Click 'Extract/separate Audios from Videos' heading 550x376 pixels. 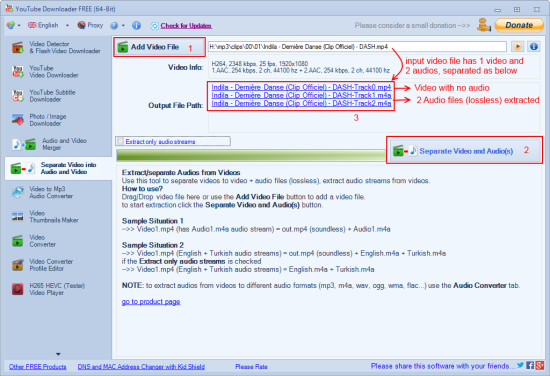181,173
